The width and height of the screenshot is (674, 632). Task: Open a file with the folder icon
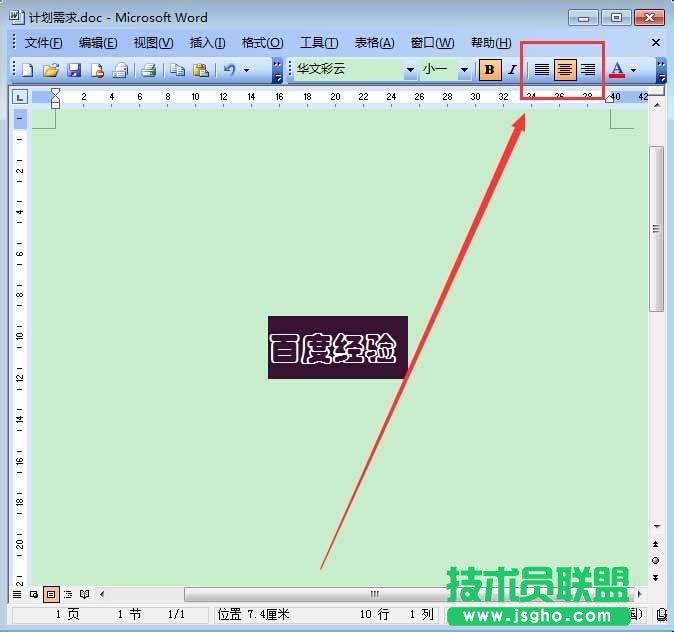coord(51,70)
